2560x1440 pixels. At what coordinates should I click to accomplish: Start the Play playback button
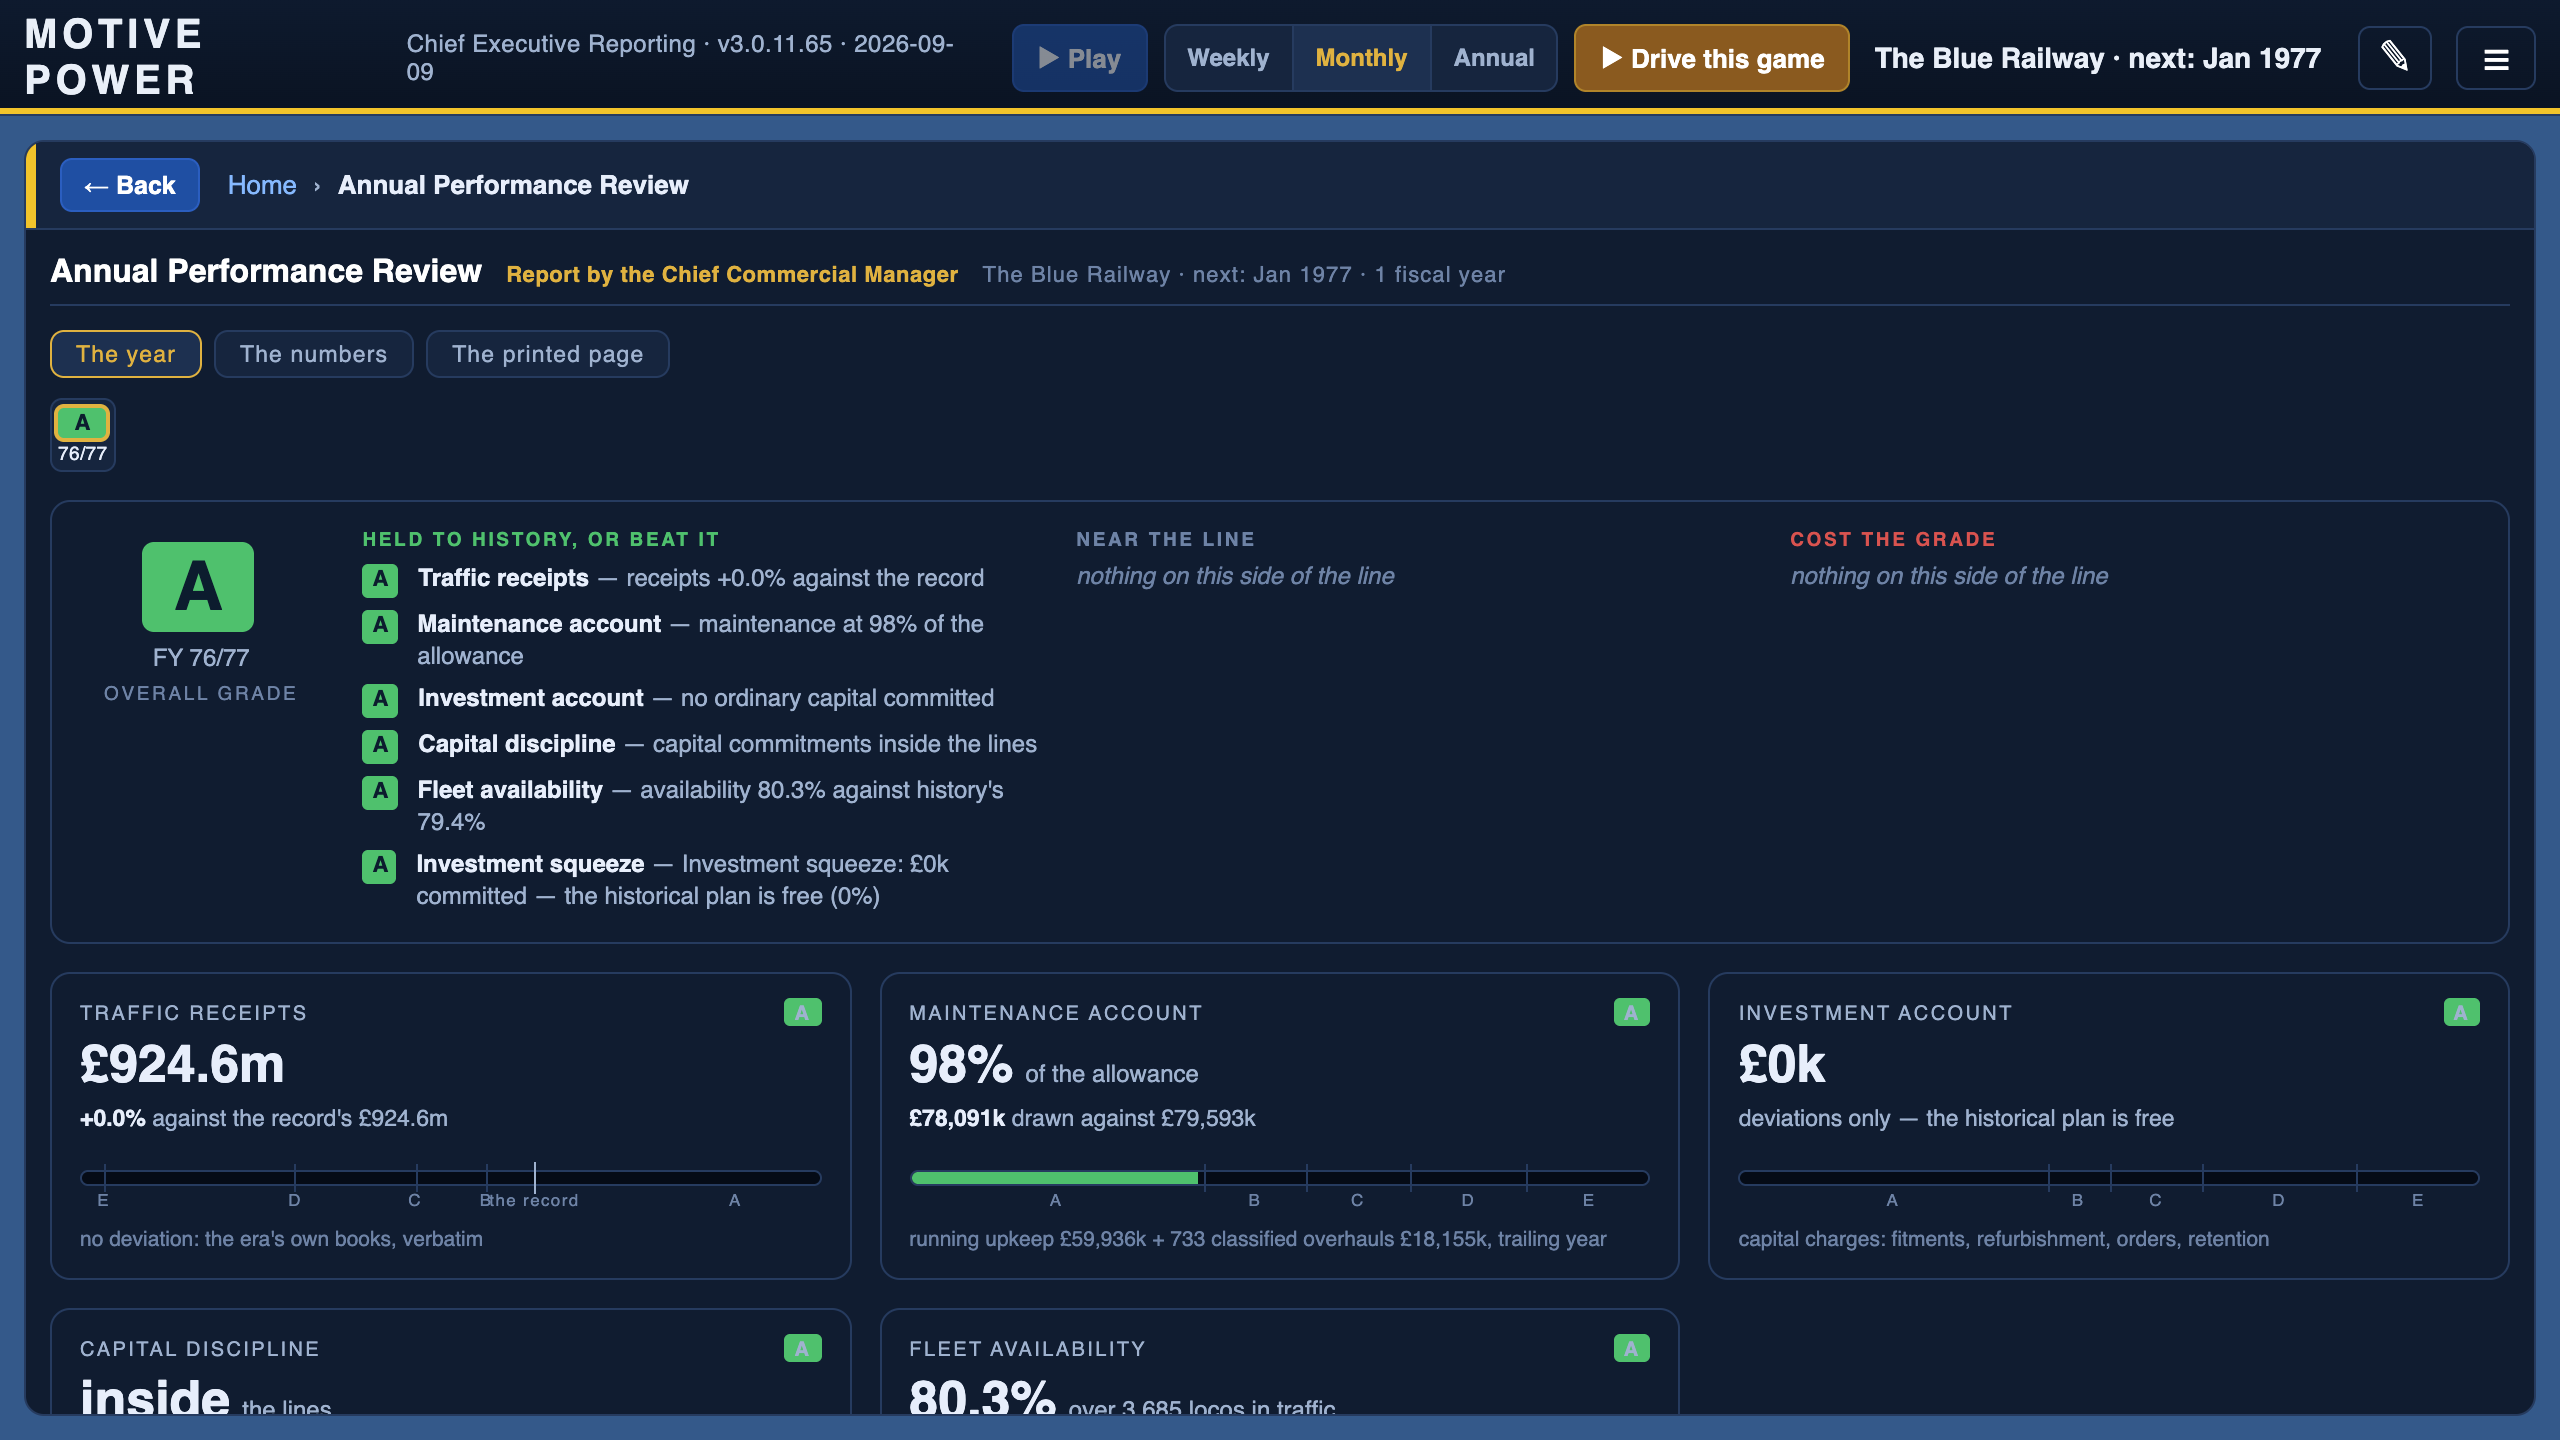[x=1080, y=58]
